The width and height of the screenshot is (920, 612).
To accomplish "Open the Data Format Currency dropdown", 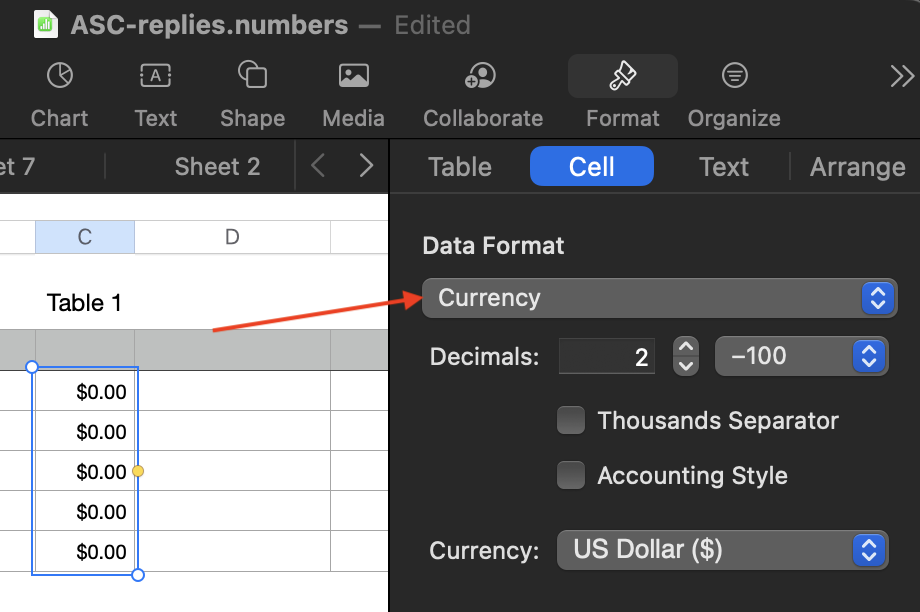I will 659,298.
